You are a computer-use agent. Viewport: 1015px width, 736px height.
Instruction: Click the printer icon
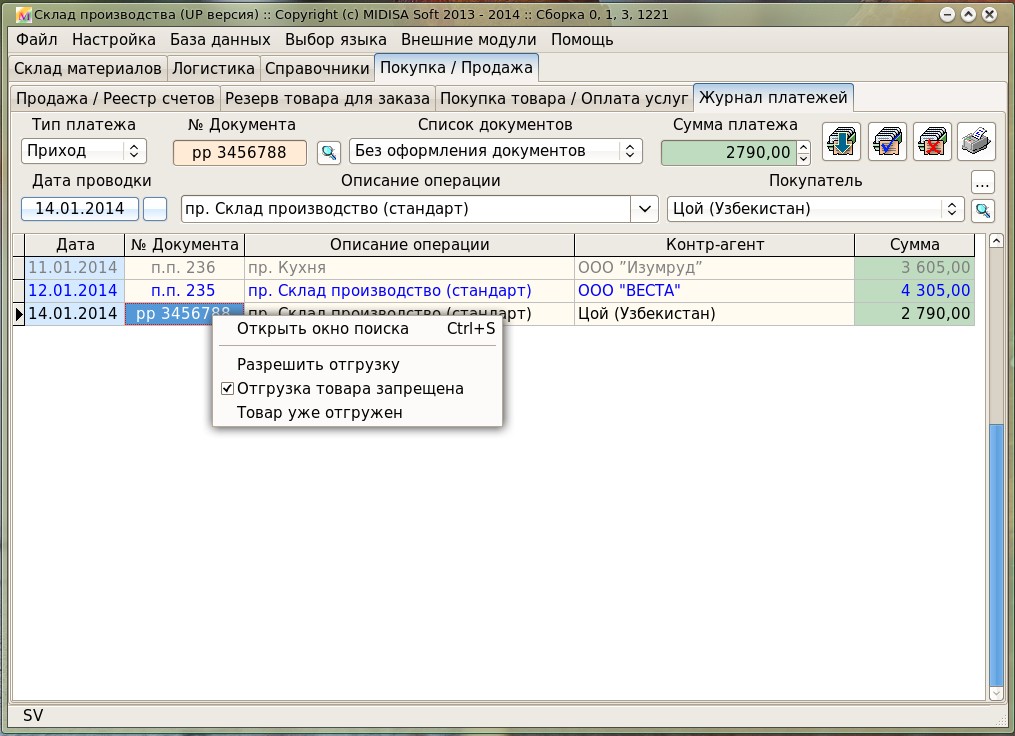pyautogui.click(x=977, y=141)
